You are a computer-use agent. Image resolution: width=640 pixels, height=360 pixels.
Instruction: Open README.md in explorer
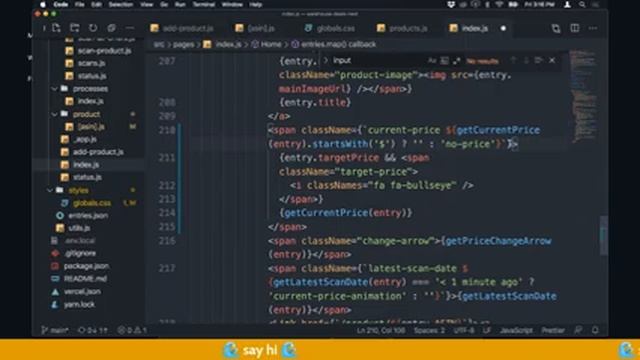[85, 279]
